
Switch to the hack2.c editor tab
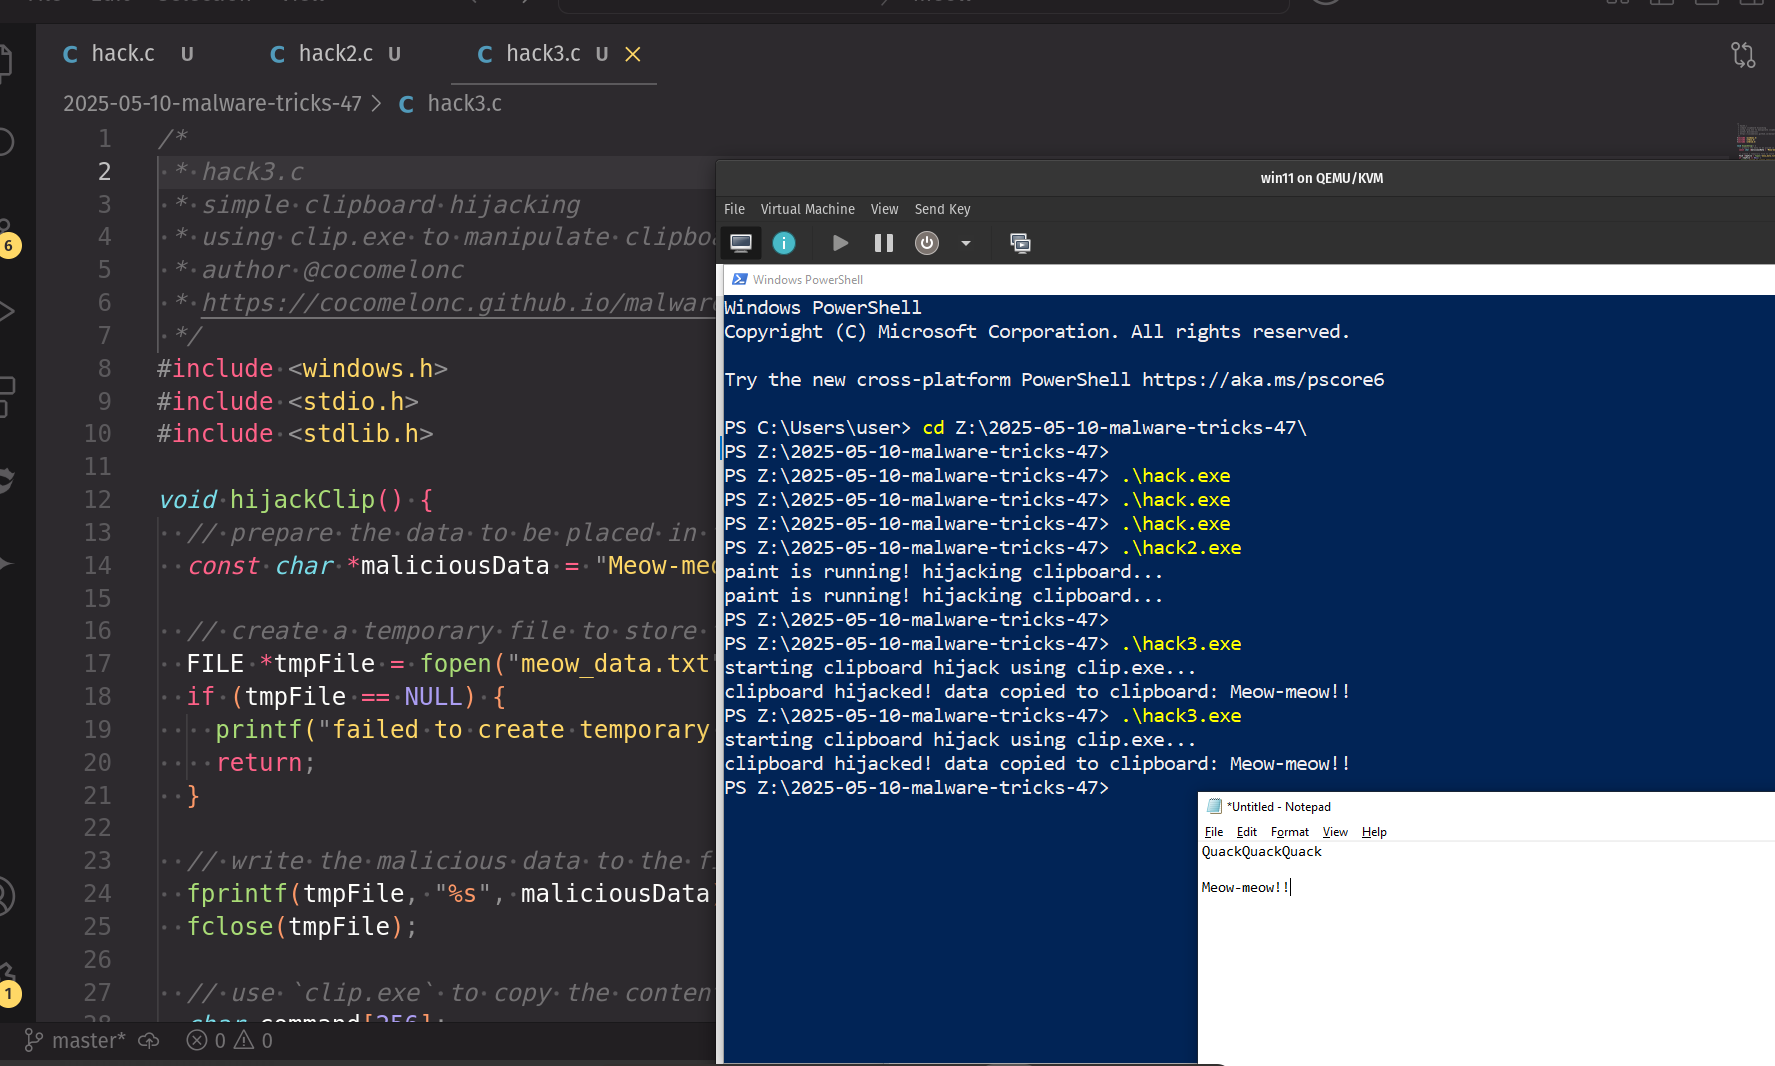click(335, 54)
